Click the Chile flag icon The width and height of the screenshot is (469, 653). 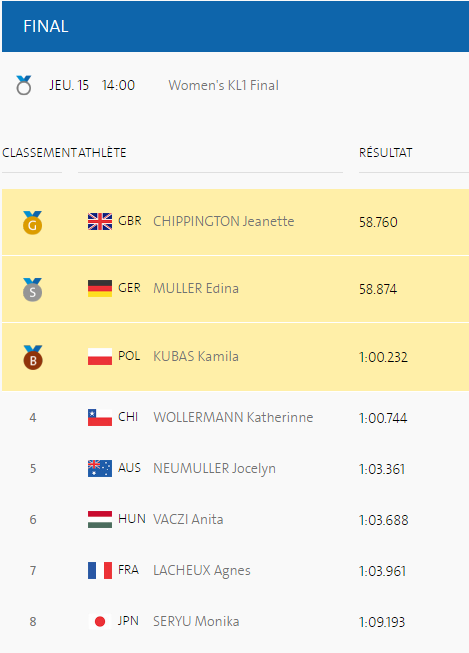[100, 418]
